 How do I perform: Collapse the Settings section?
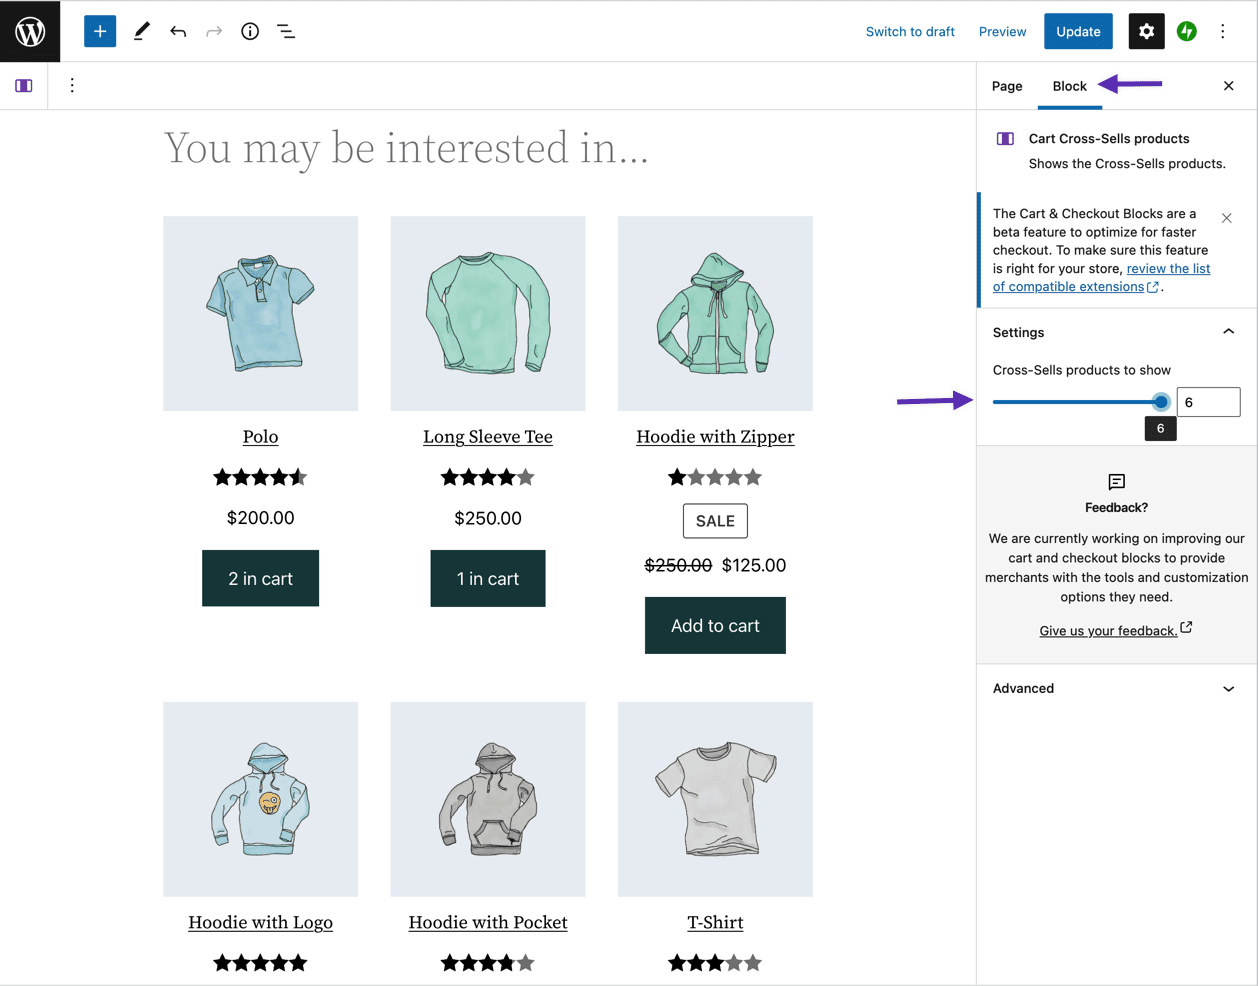(1228, 331)
